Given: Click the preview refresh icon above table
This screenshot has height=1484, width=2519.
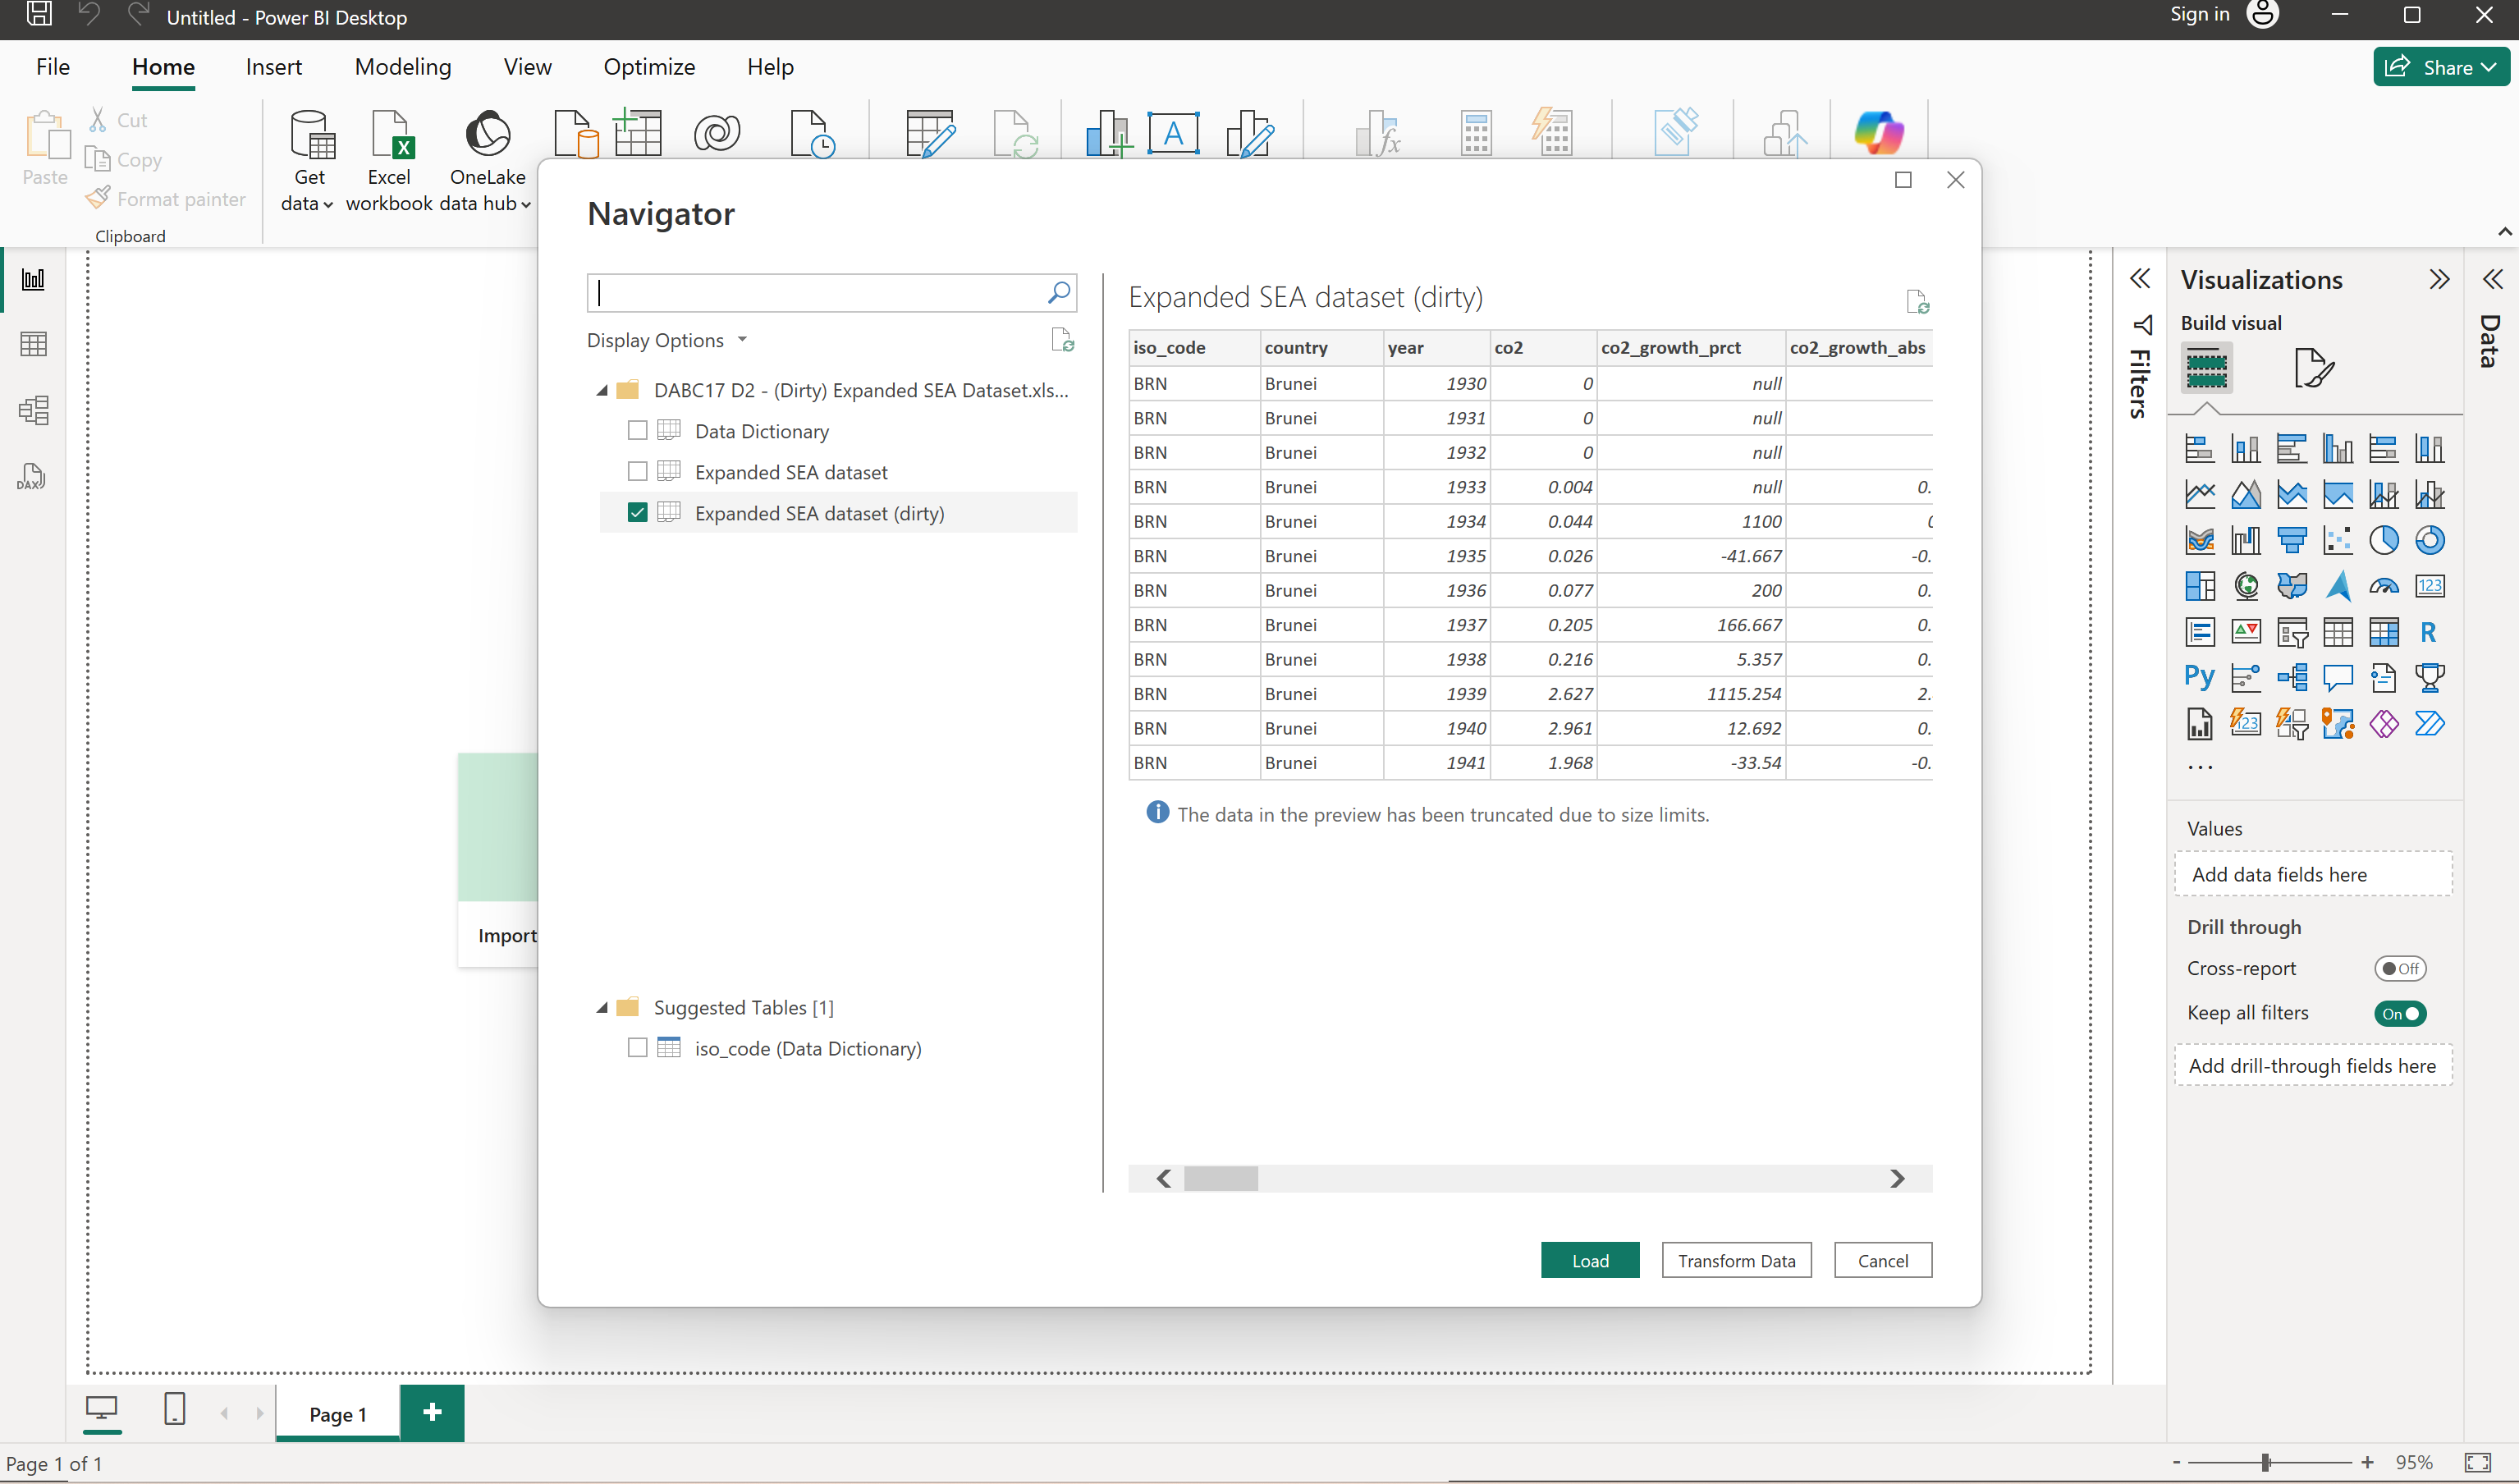Looking at the screenshot, I should (1917, 301).
